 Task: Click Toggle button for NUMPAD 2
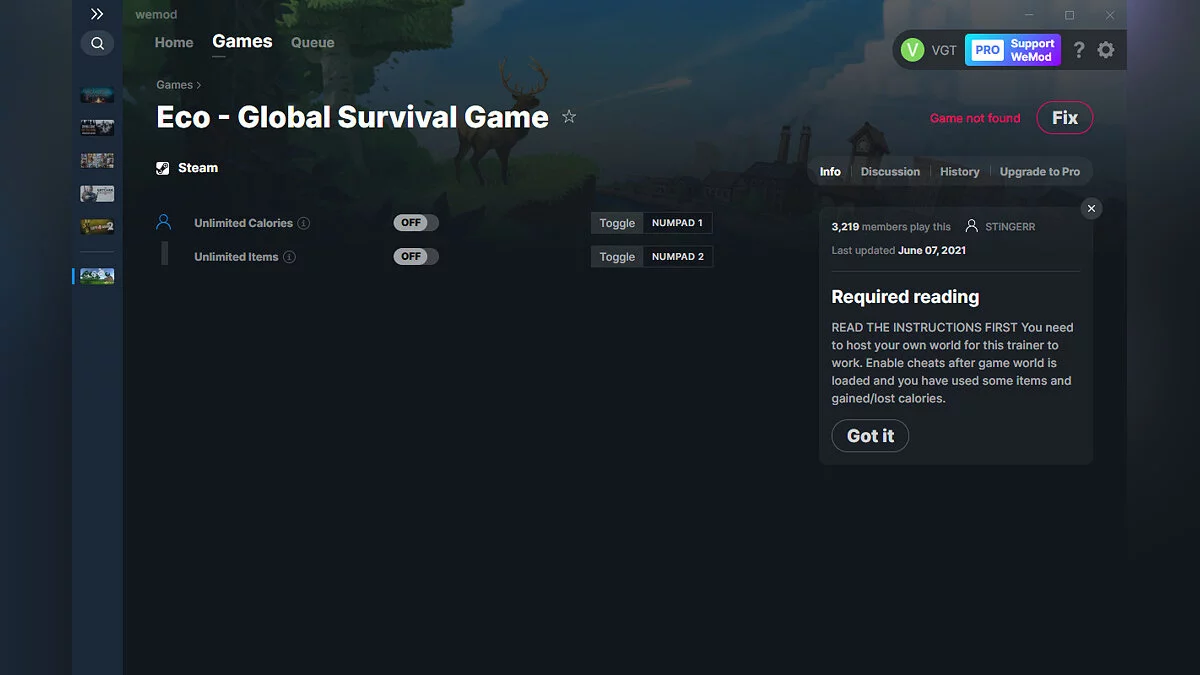[617, 257]
